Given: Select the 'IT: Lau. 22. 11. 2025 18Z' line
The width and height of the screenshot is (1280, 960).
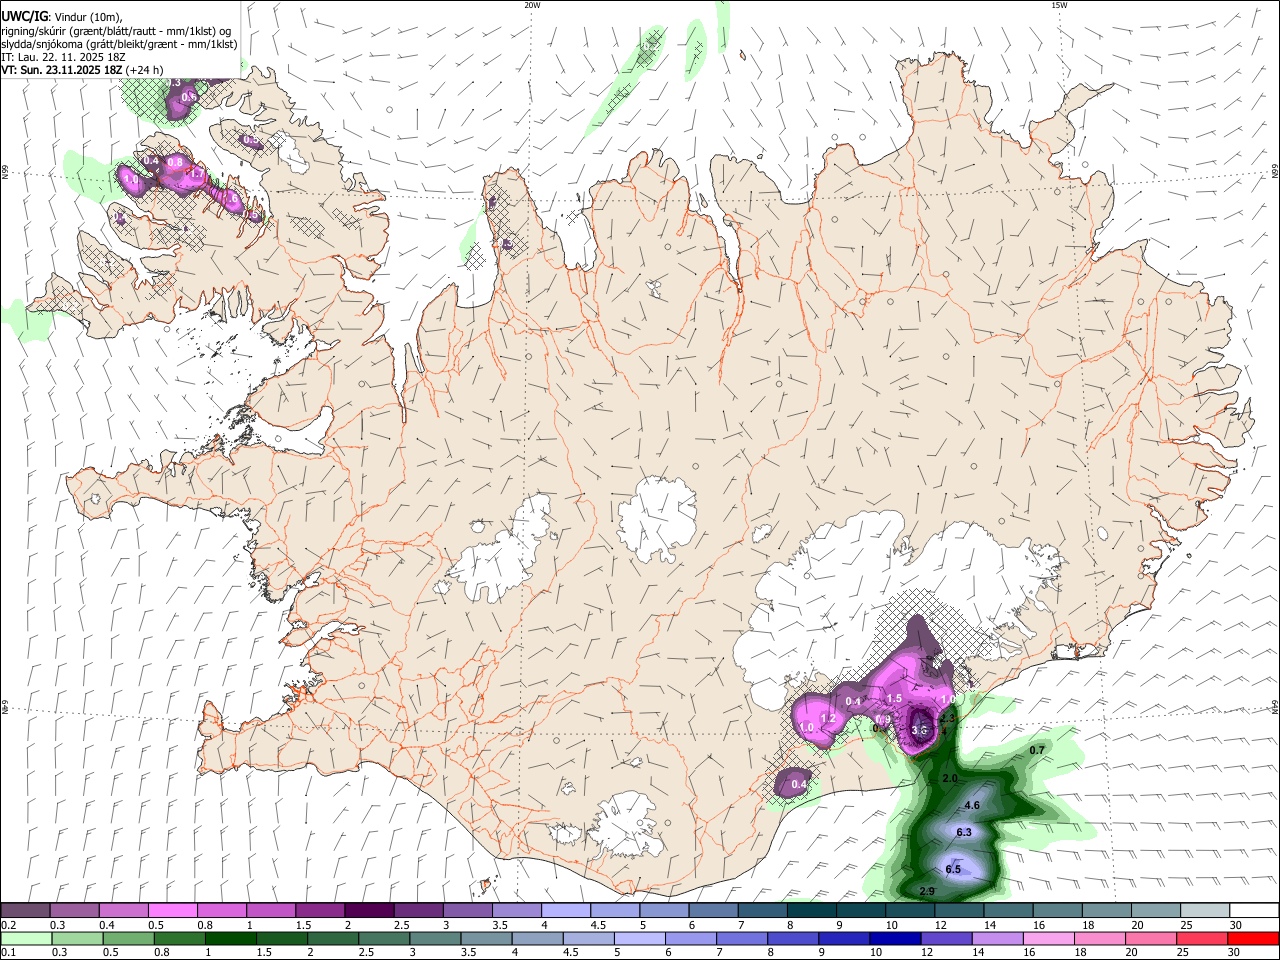Looking at the screenshot, I should 63,57.
